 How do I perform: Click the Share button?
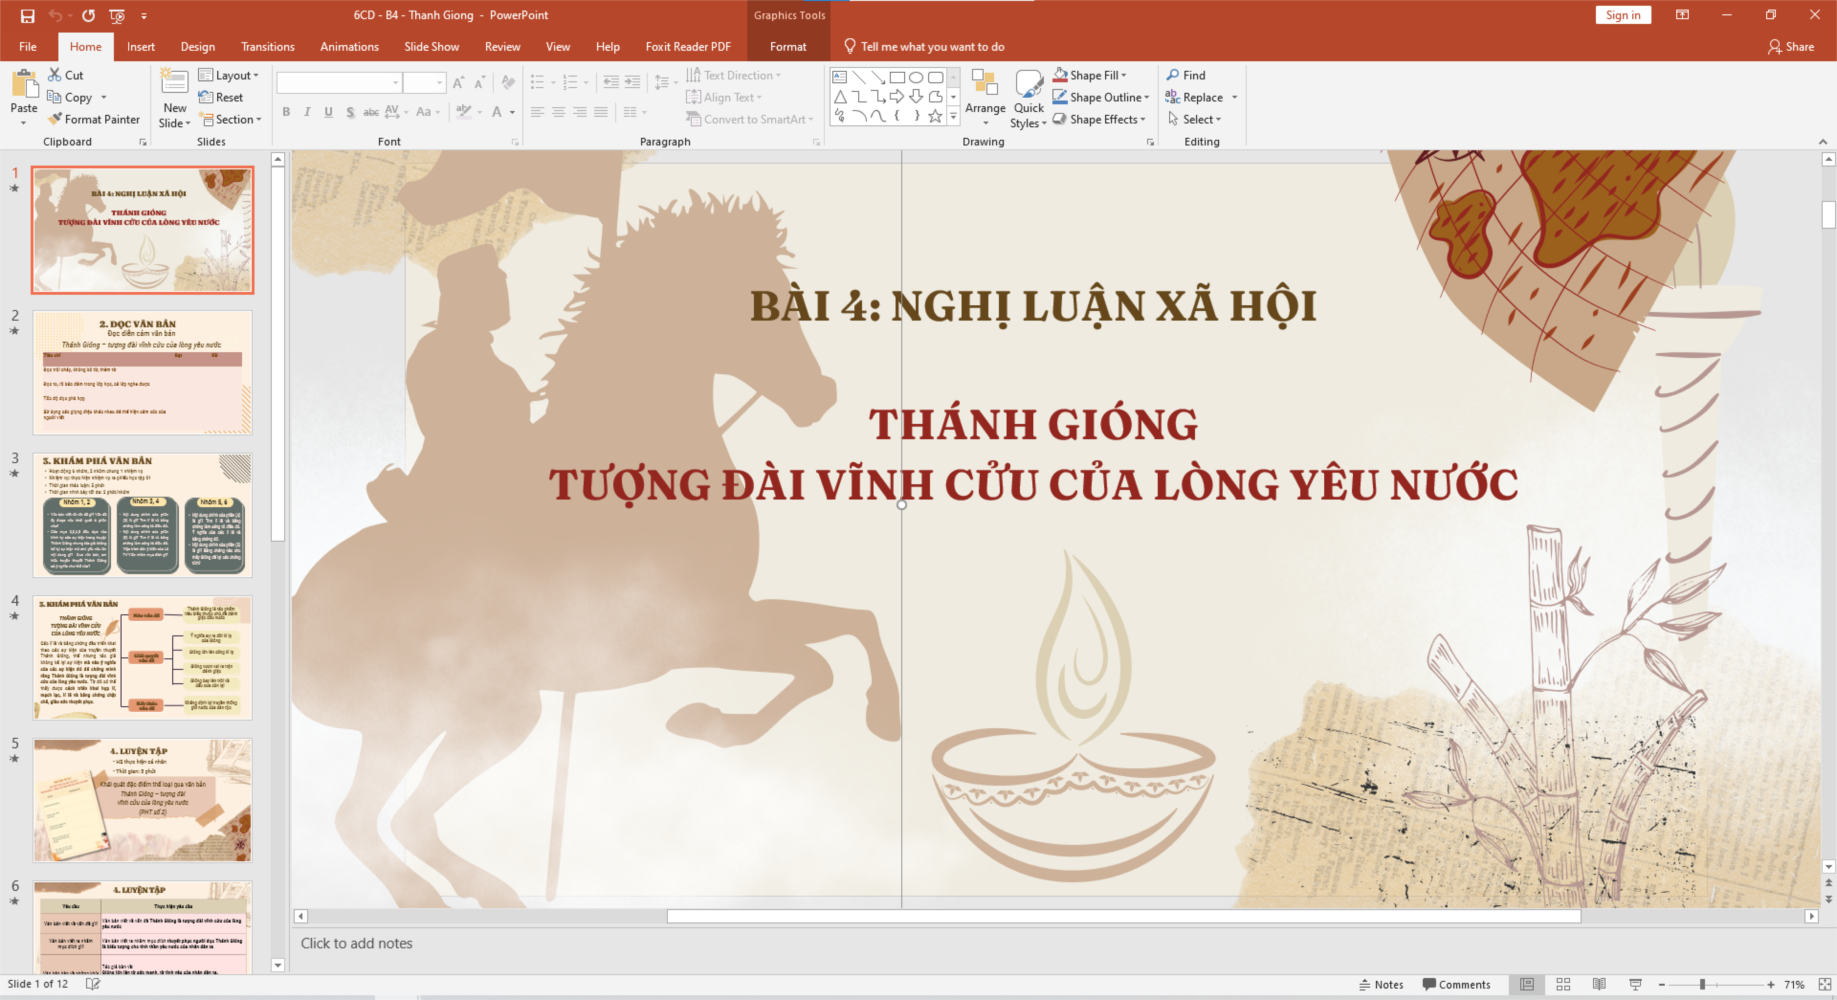pyautogui.click(x=1790, y=47)
